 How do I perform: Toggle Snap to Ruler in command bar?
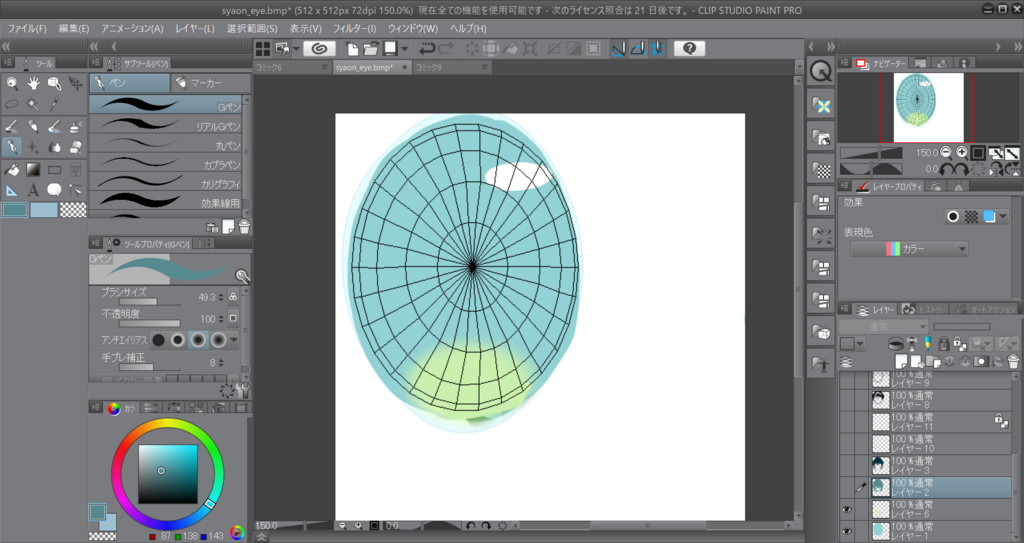coord(618,48)
